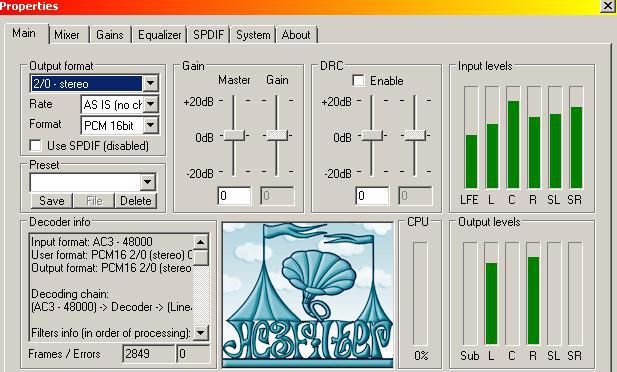
Task: Click the C input level meter
Action: [x=513, y=137]
